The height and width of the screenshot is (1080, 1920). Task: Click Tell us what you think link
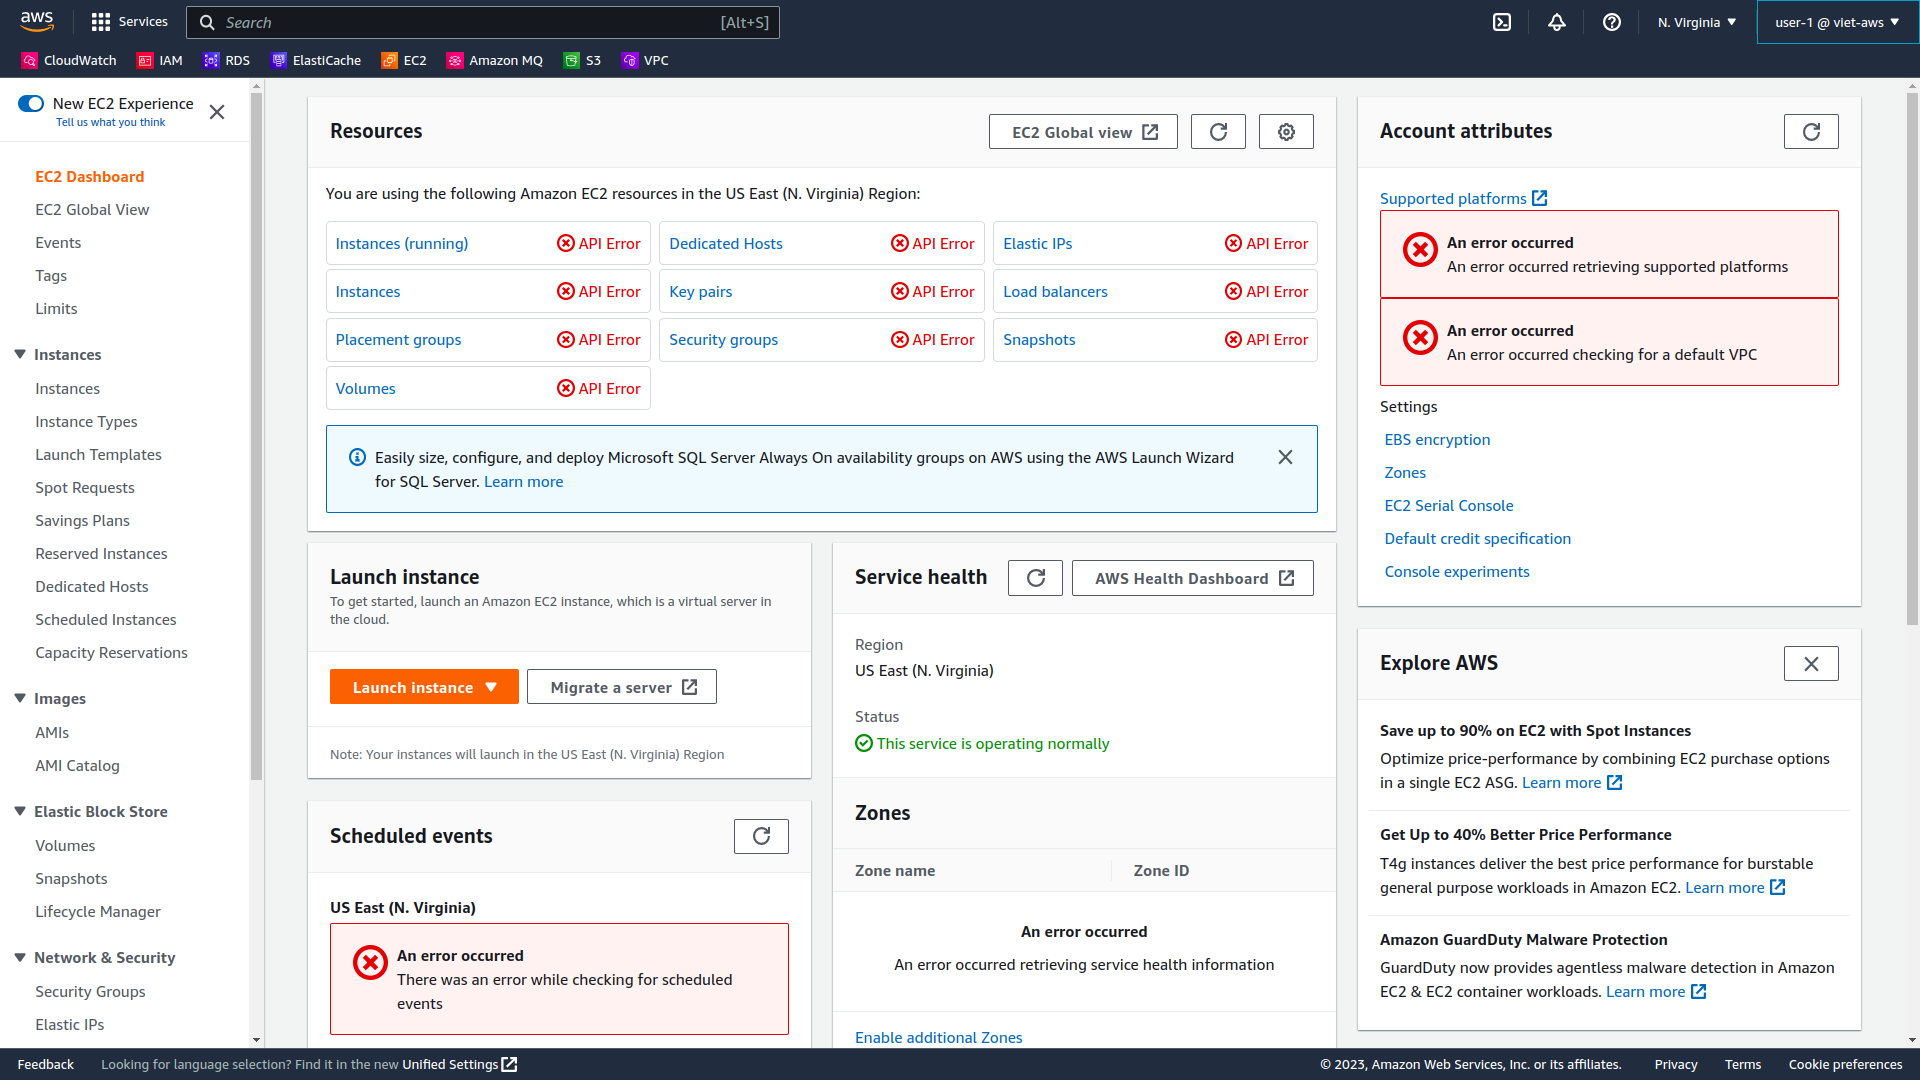point(111,122)
